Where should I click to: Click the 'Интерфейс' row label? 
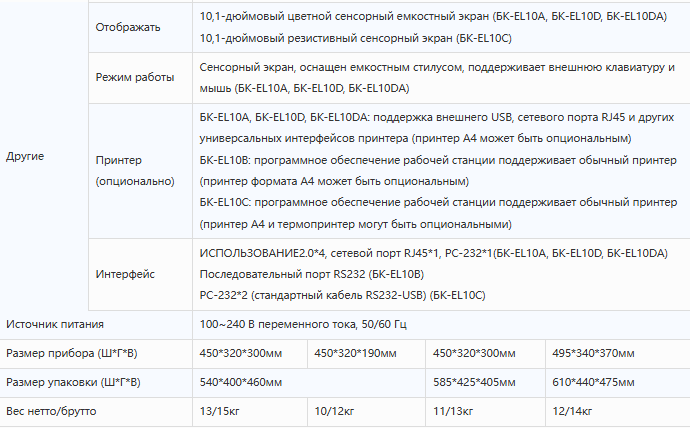point(140,274)
